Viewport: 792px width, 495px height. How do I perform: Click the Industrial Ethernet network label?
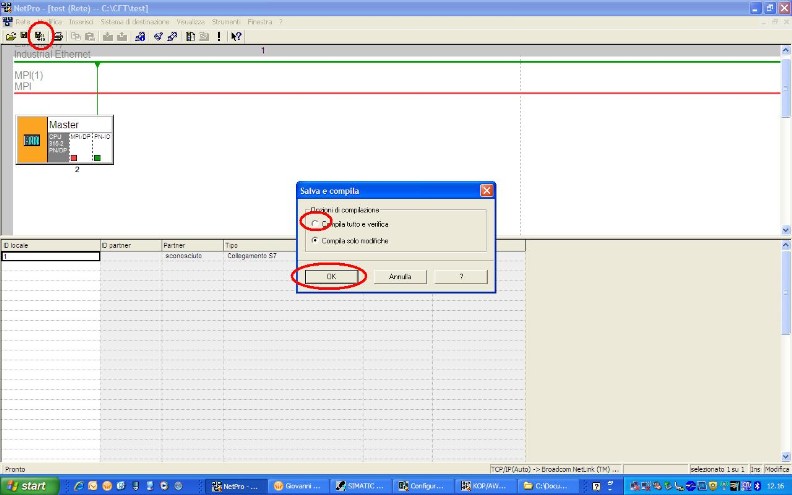(52, 54)
